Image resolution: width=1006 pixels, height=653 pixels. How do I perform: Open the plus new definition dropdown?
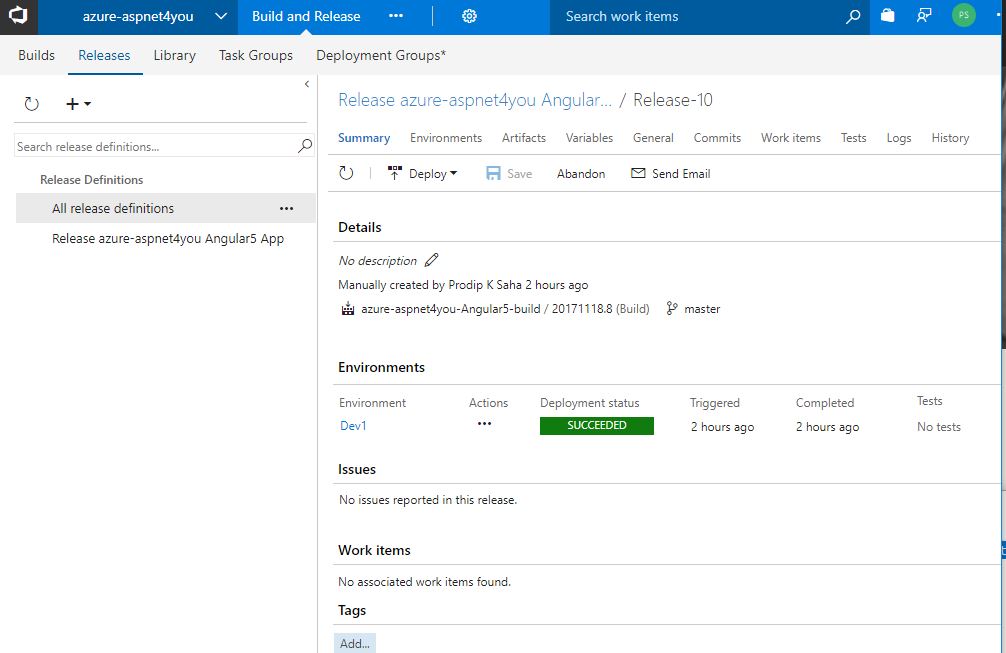pos(78,104)
